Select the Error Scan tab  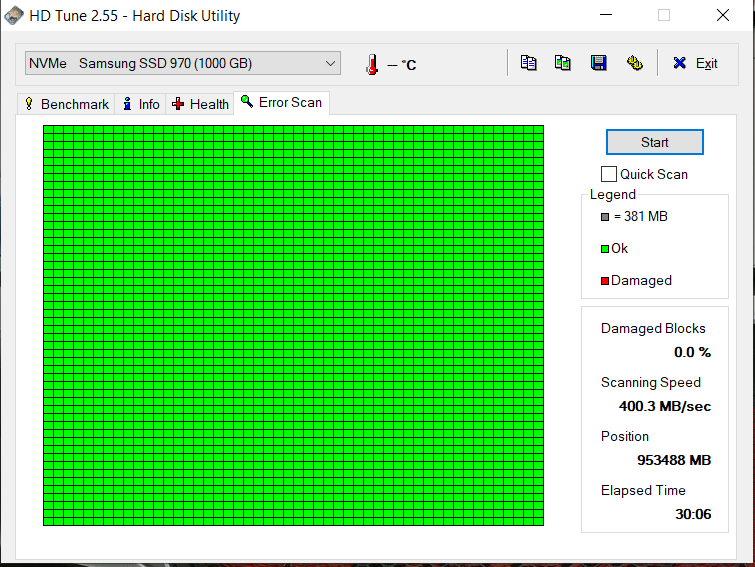point(281,103)
